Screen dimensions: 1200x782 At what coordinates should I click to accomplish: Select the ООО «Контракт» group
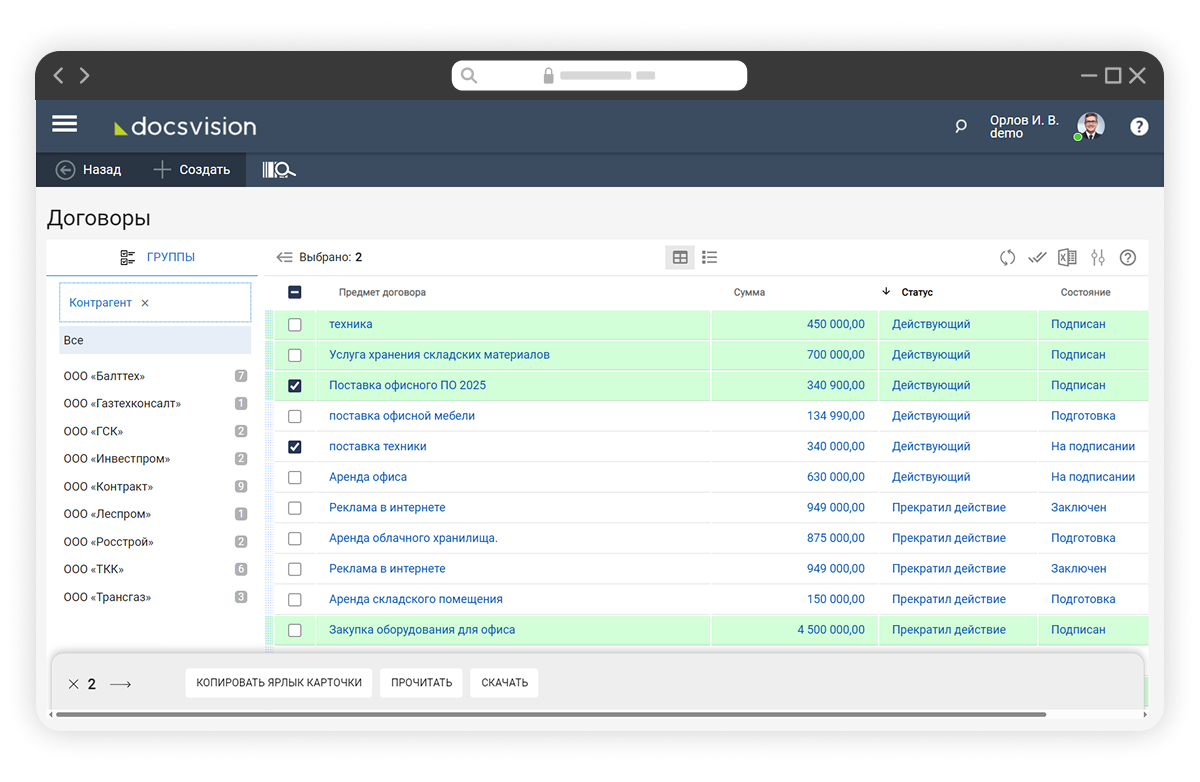click(x=108, y=487)
